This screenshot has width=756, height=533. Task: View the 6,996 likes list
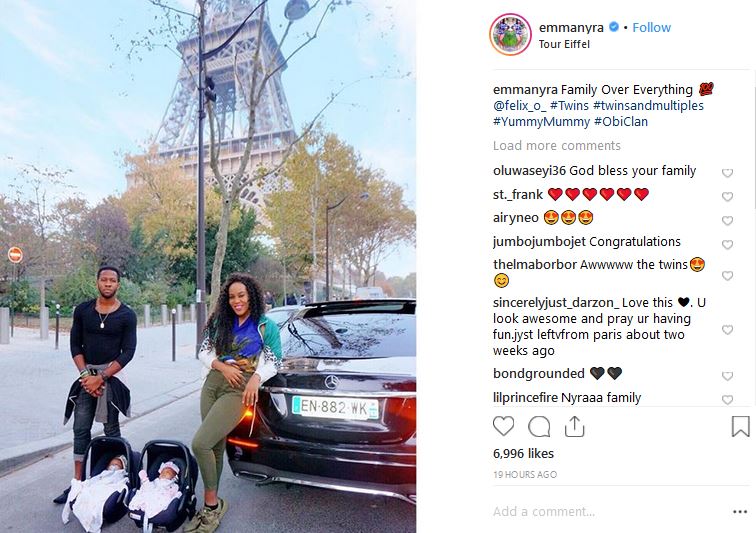point(523,453)
